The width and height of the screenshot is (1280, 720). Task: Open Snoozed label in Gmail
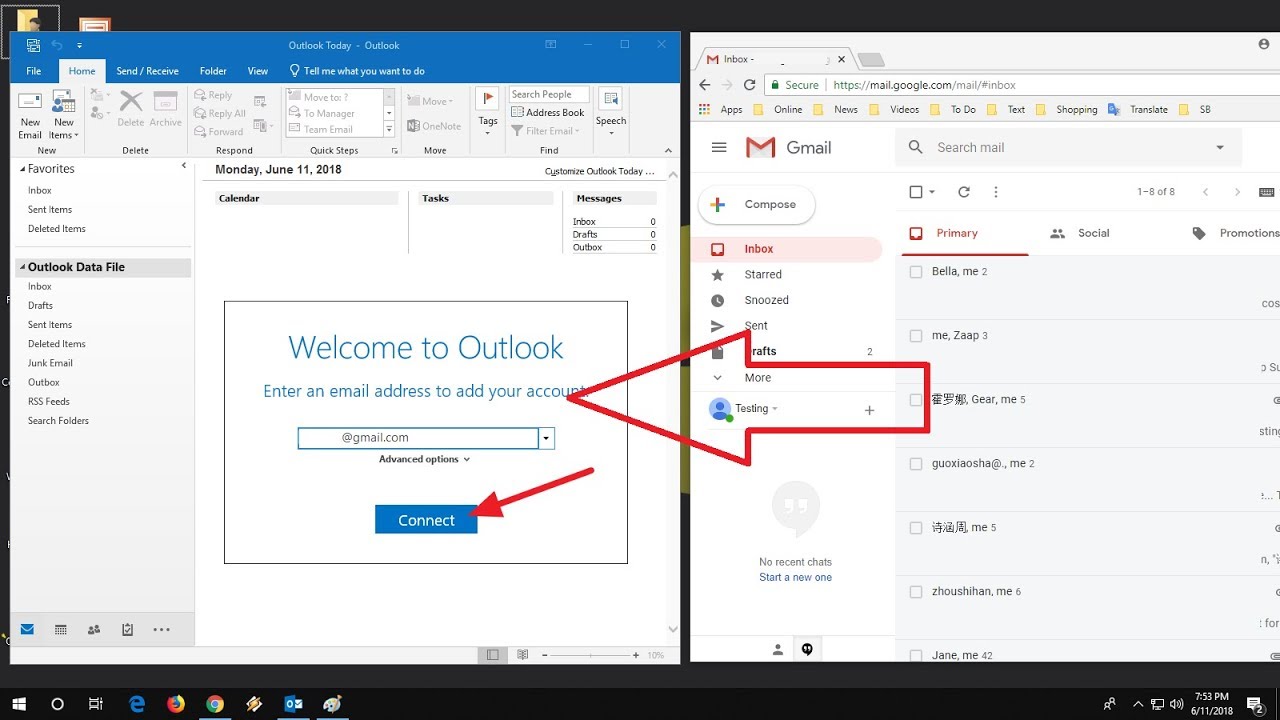766,300
